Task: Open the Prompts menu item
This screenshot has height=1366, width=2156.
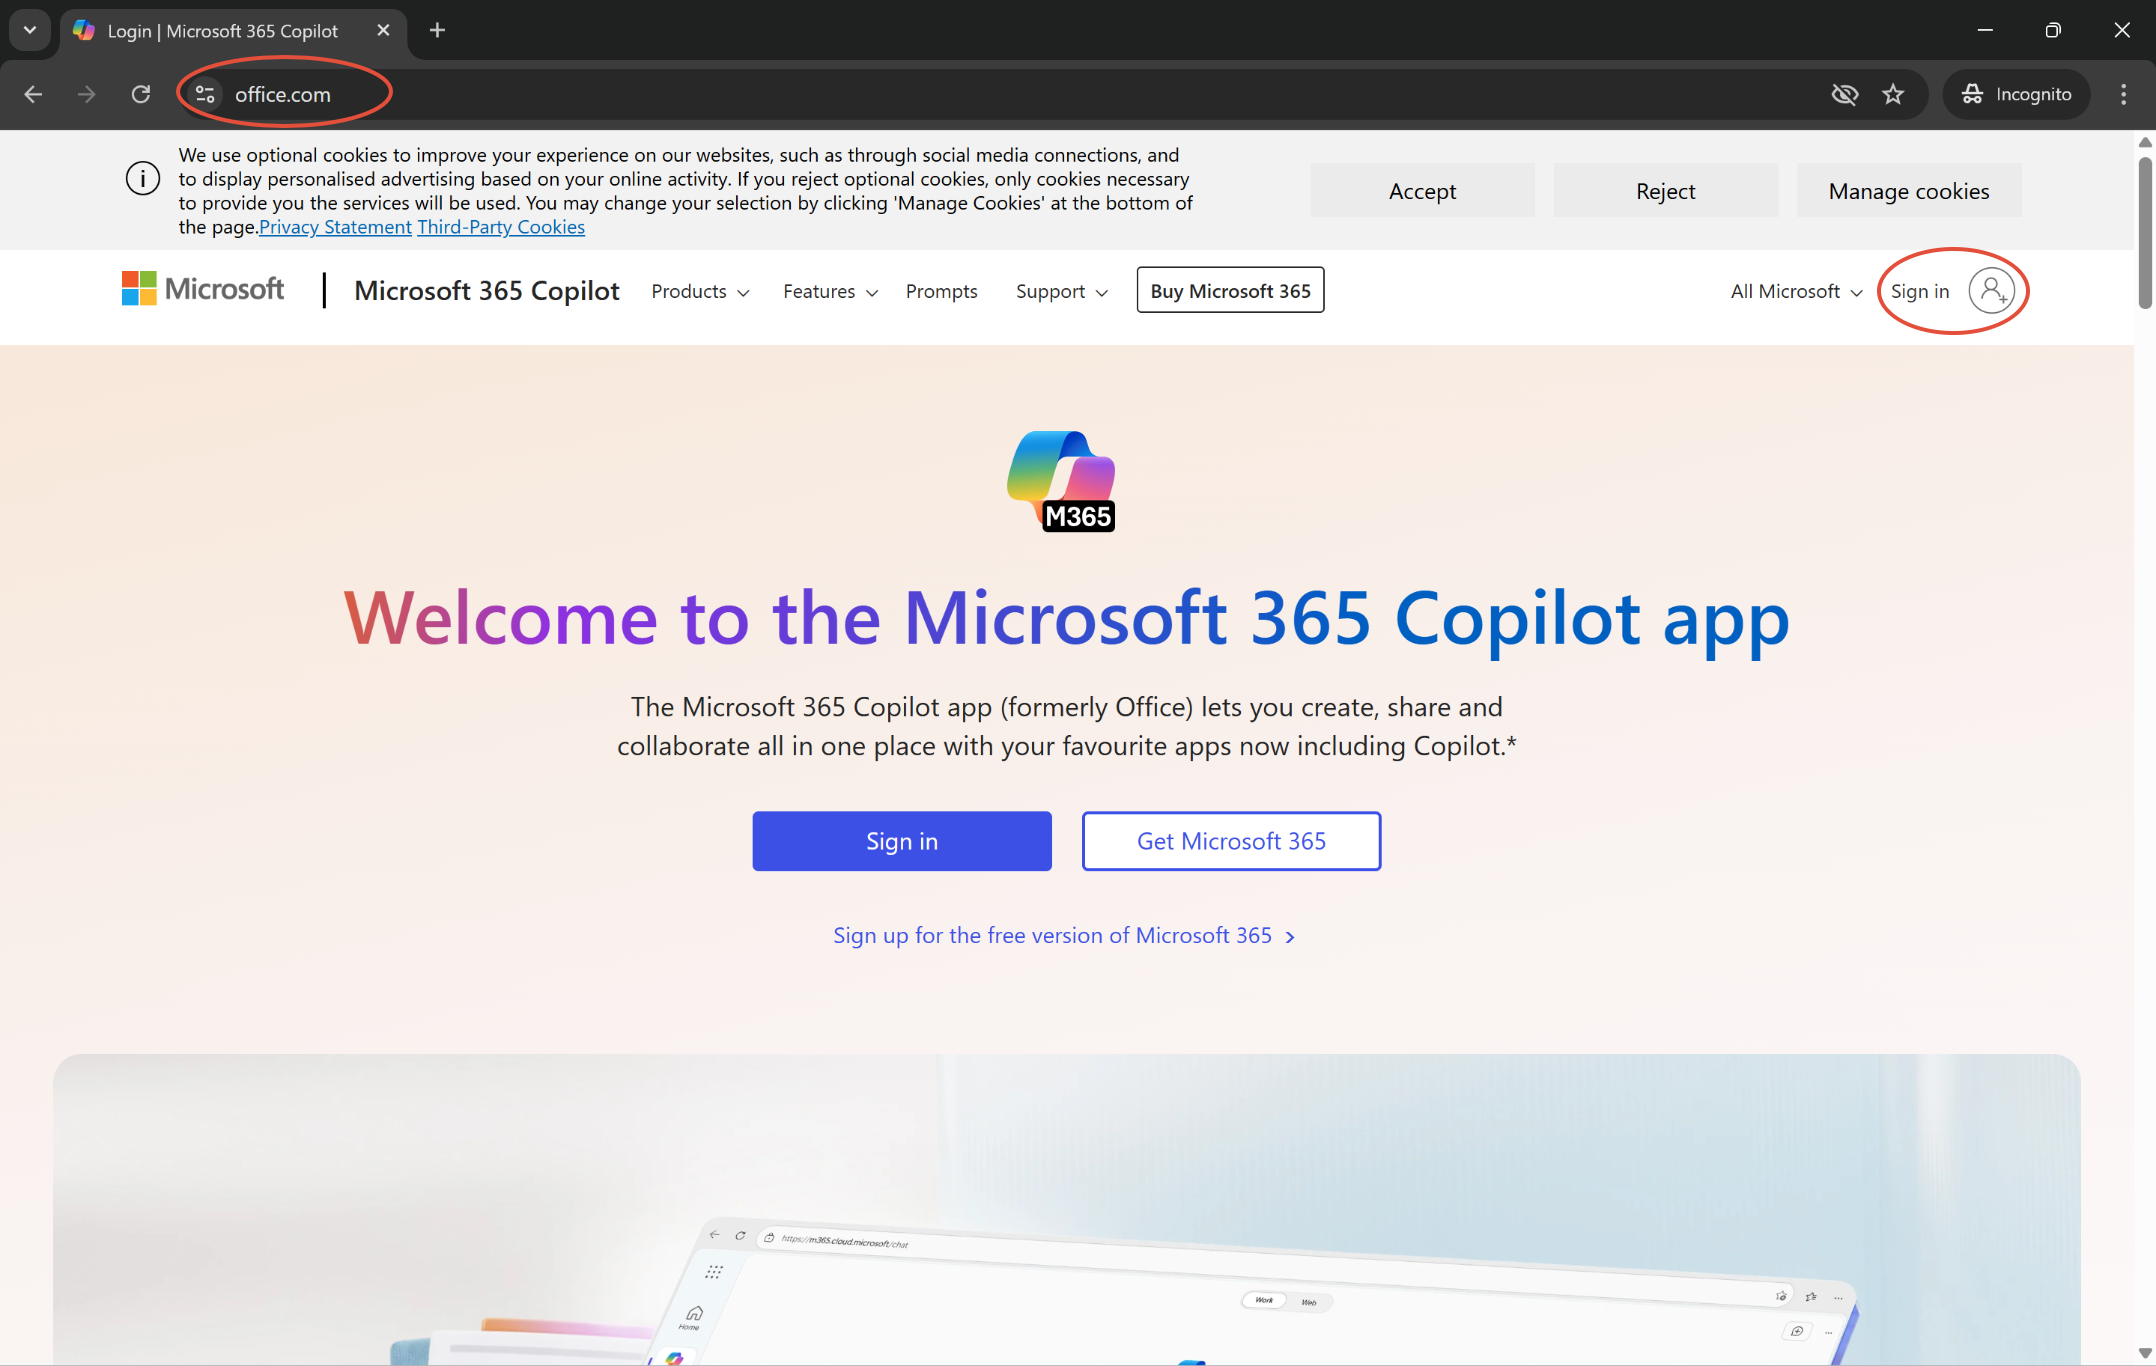Action: pyautogui.click(x=941, y=291)
